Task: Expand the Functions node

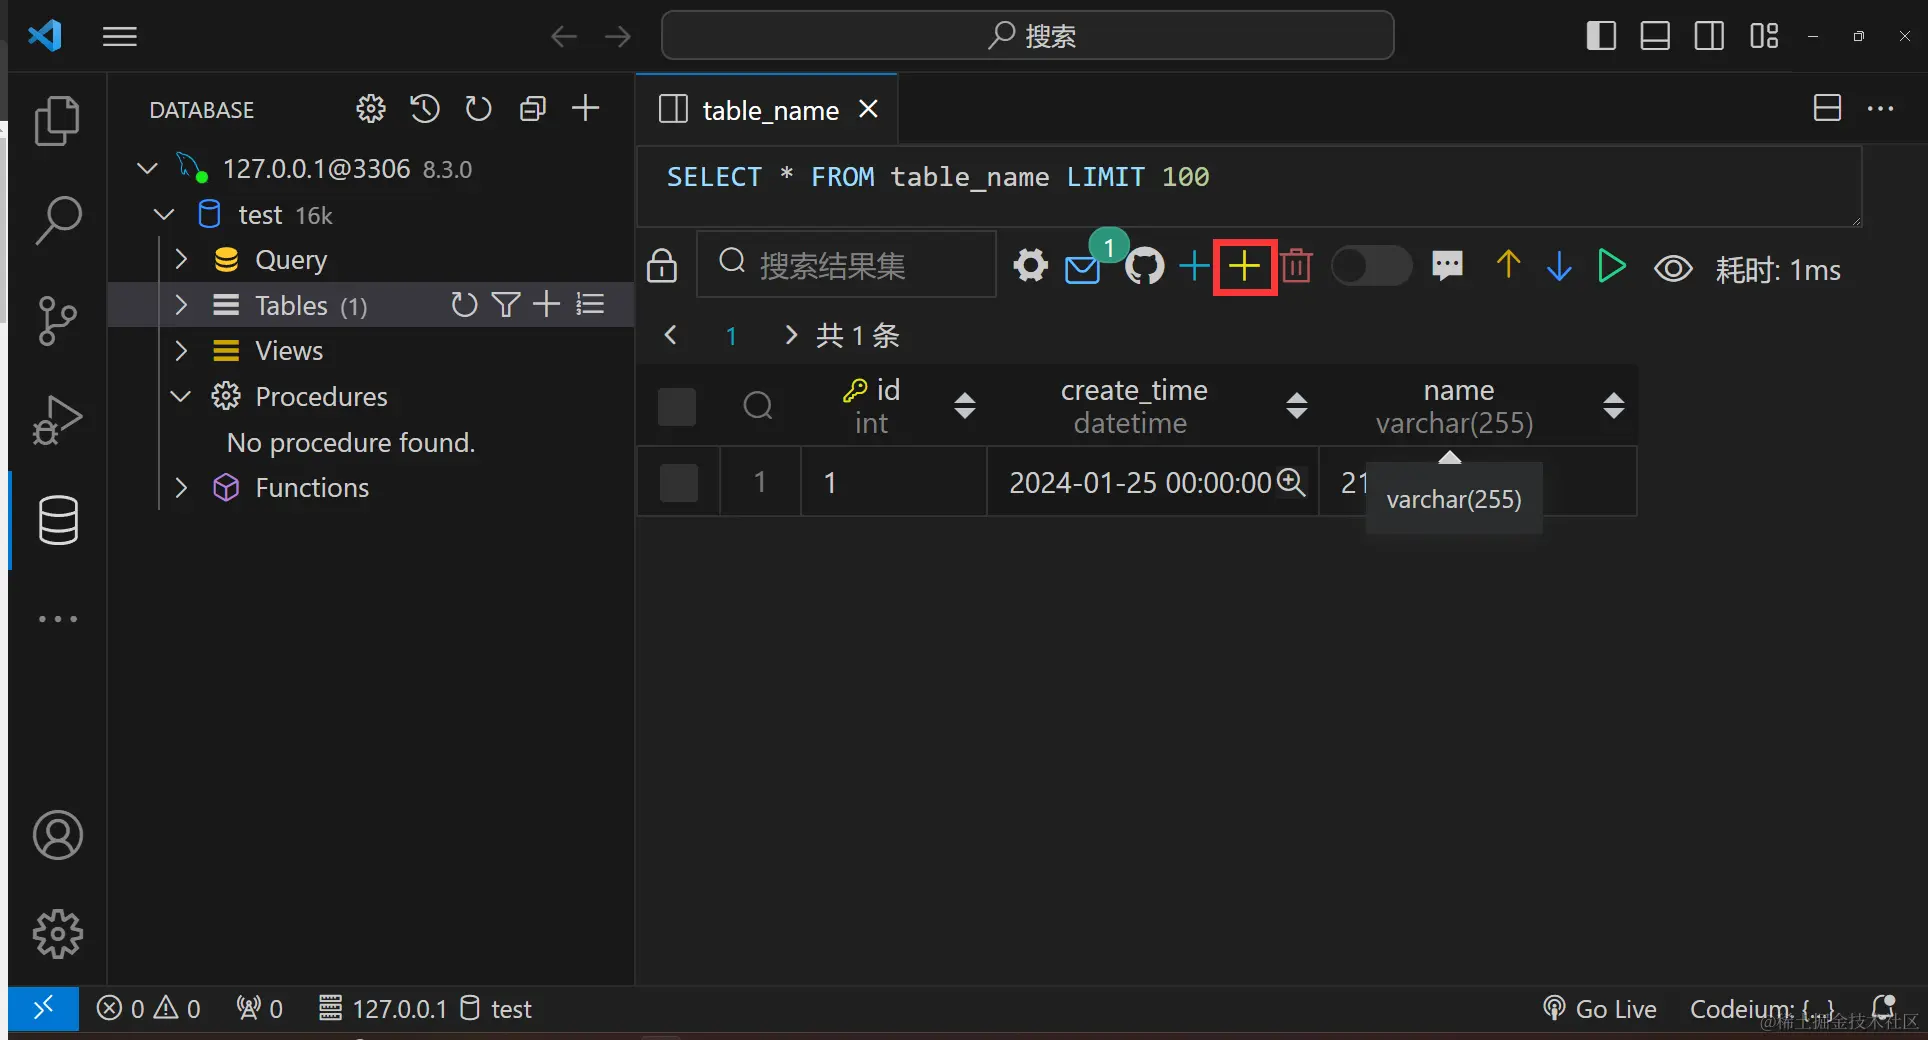Action: 181,487
